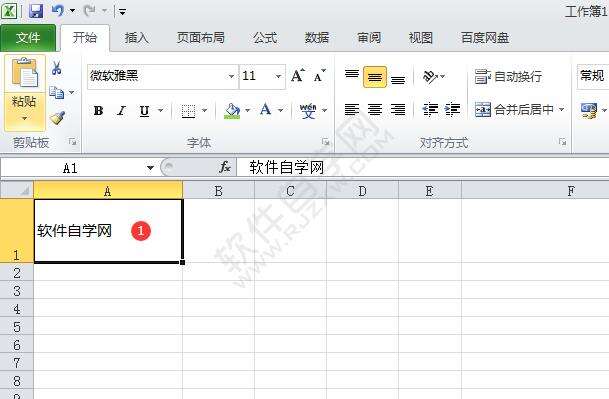This screenshot has height=399, width=609.
Task: Click the Redo arrow icon
Action: [x=90, y=11]
